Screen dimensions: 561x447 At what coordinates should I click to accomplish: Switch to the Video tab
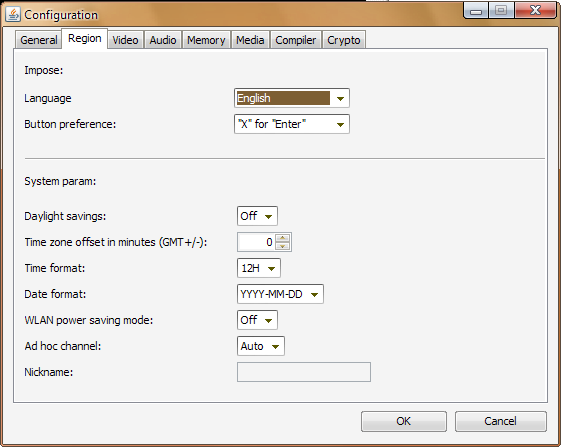coord(125,40)
